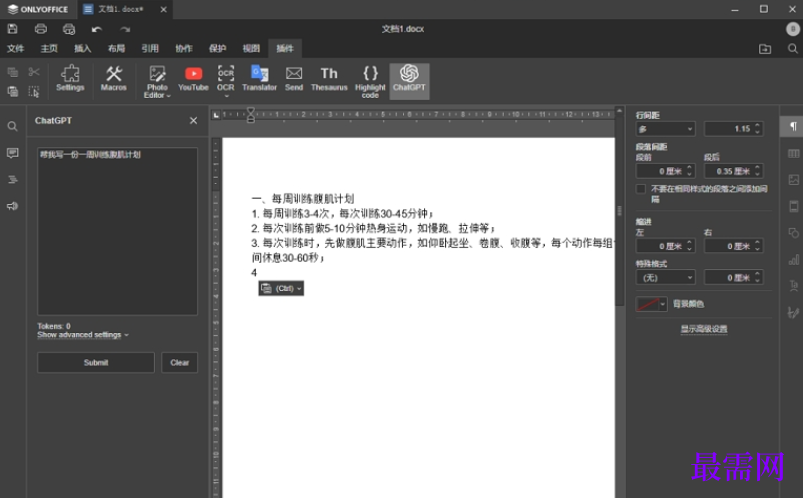Image resolution: width=803 pixels, height=498 pixels.
Task: Open plugin Settings
Action: point(70,78)
